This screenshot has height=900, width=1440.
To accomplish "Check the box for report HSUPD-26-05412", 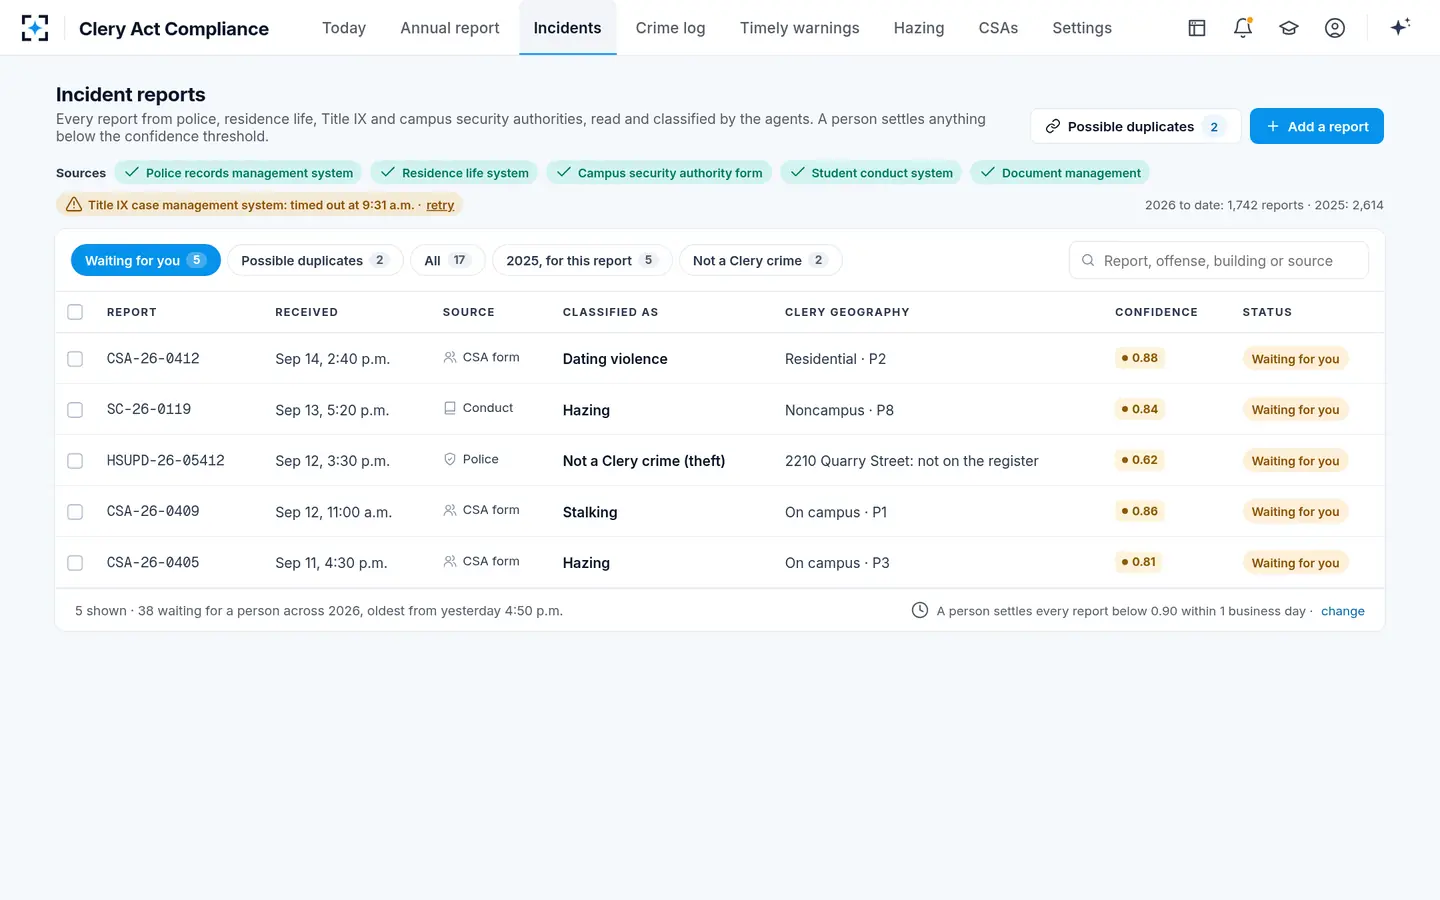I will [x=75, y=461].
